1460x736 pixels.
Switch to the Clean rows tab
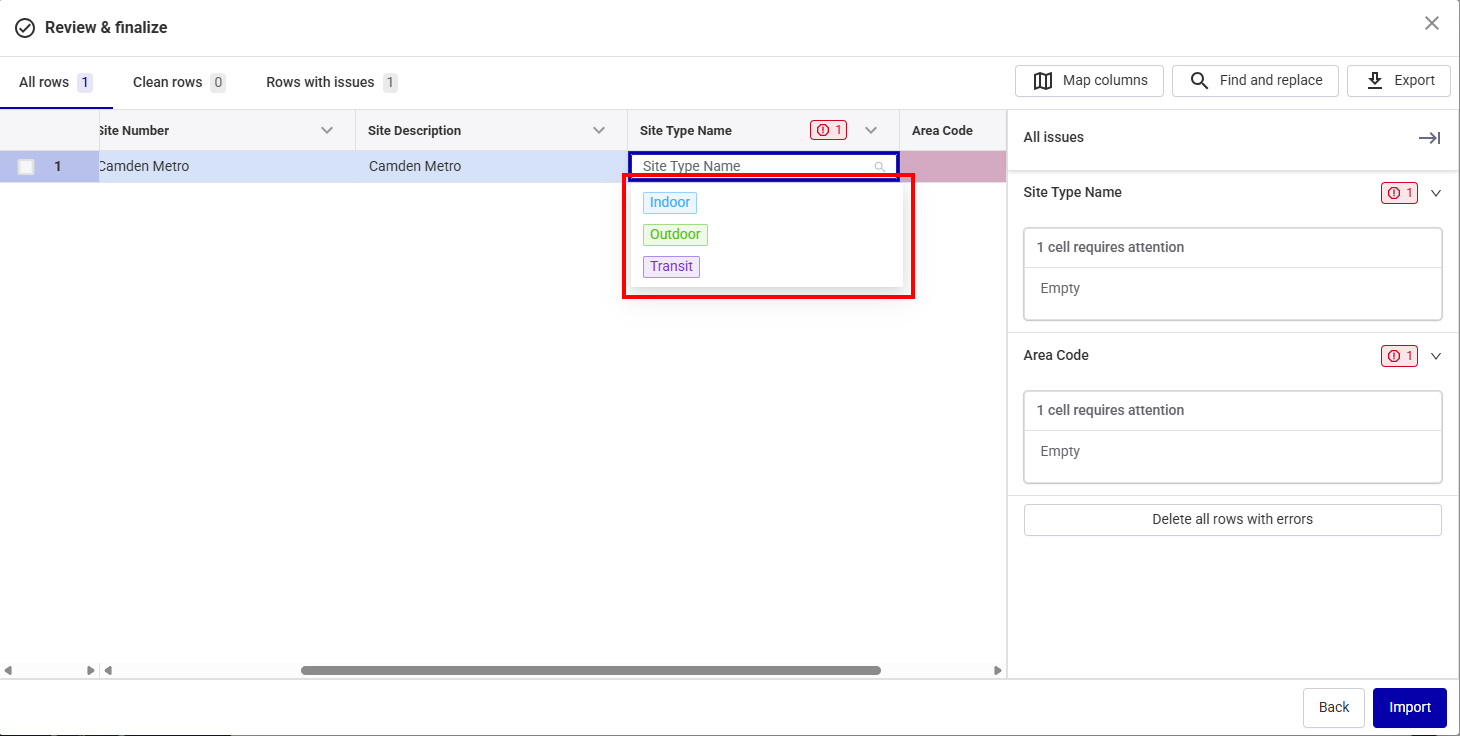click(178, 82)
